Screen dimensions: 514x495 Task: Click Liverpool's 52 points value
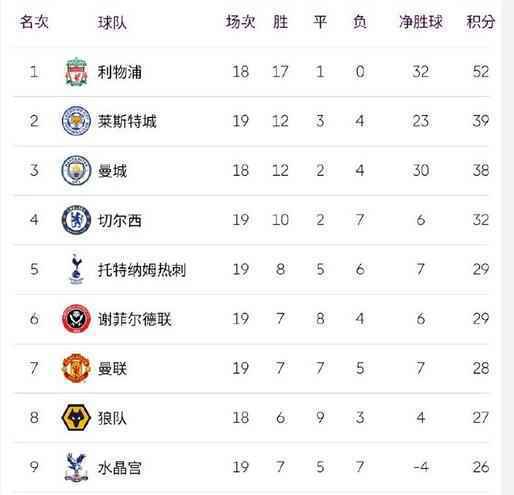coord(480,72)
